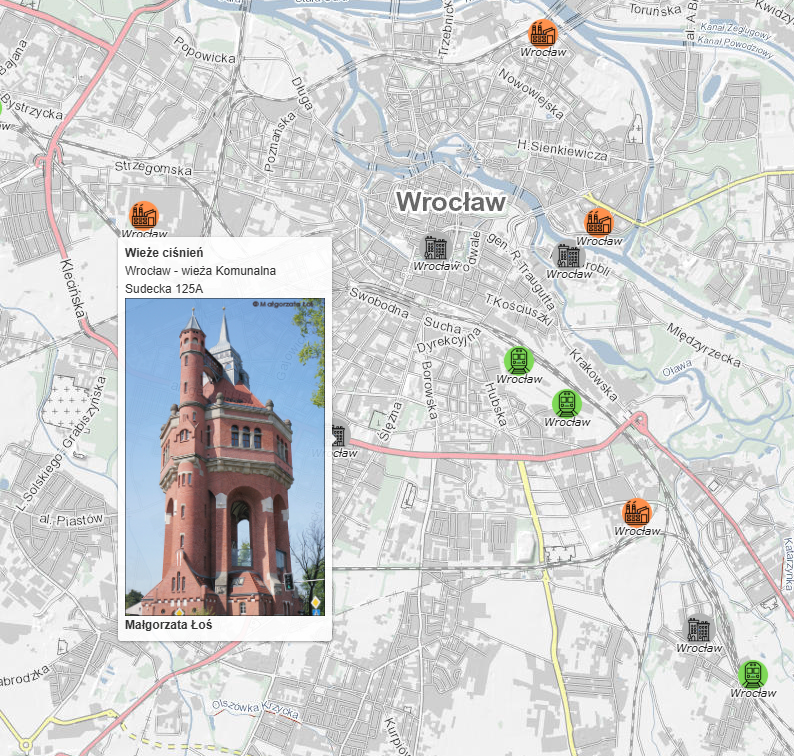Image resolution: width=794 pixels, height=756 pixels.
Task: Open the green train marker next to Hubska
Action: 519,361
